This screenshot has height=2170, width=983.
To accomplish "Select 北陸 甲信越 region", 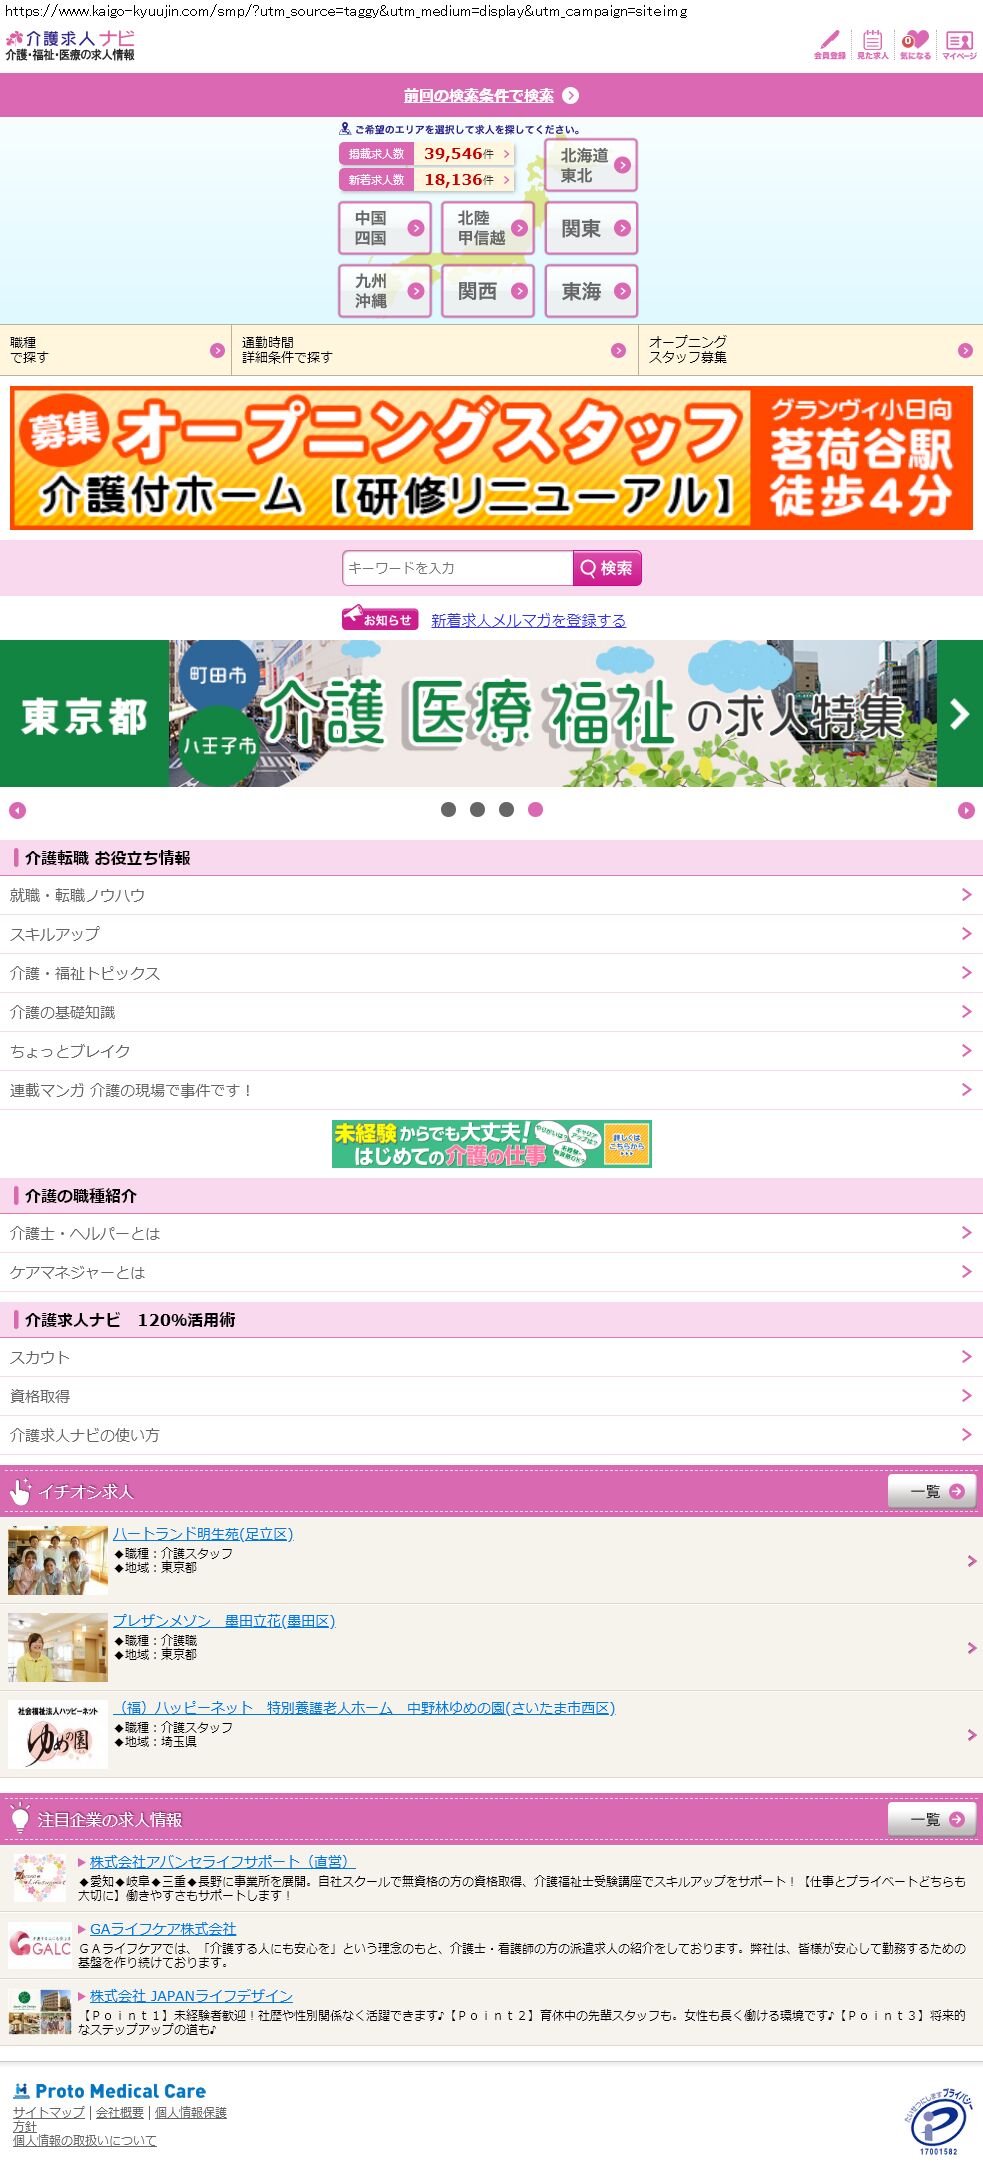I will (488, 228).
